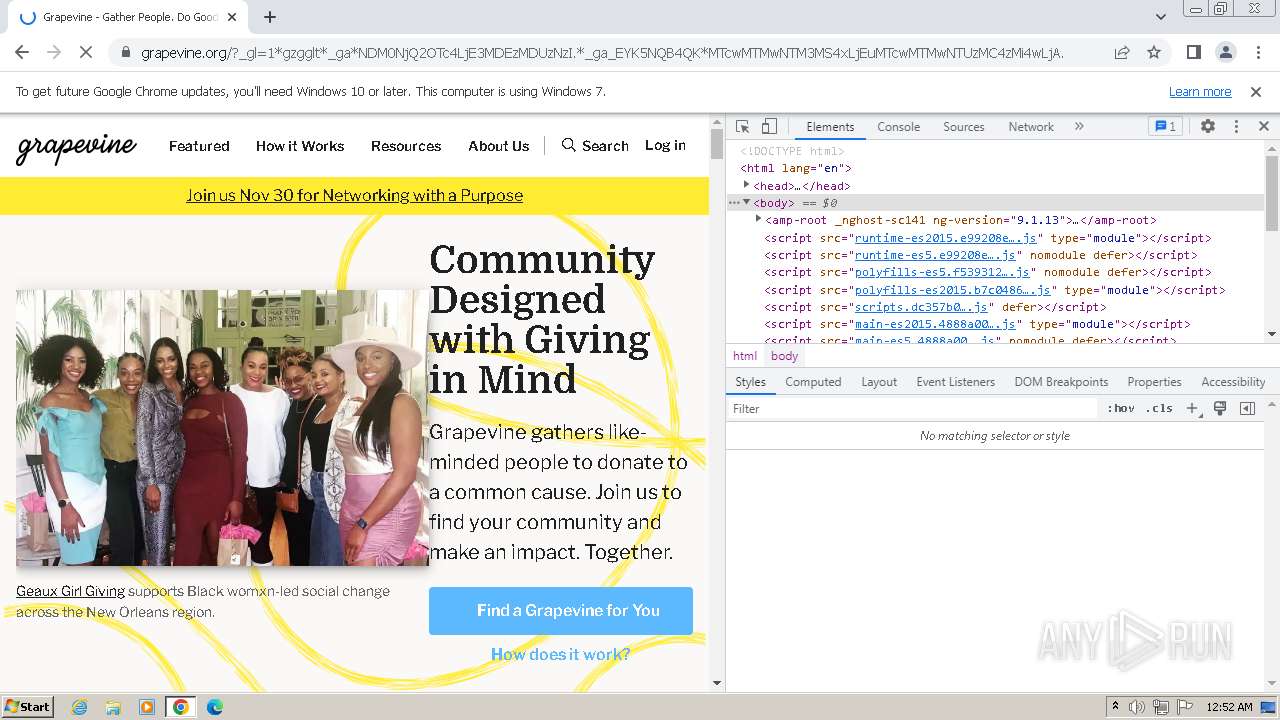Open scripts.dc357b0 script source link
The width and height of the screenshot is (1280, 720).
[920, 307]
